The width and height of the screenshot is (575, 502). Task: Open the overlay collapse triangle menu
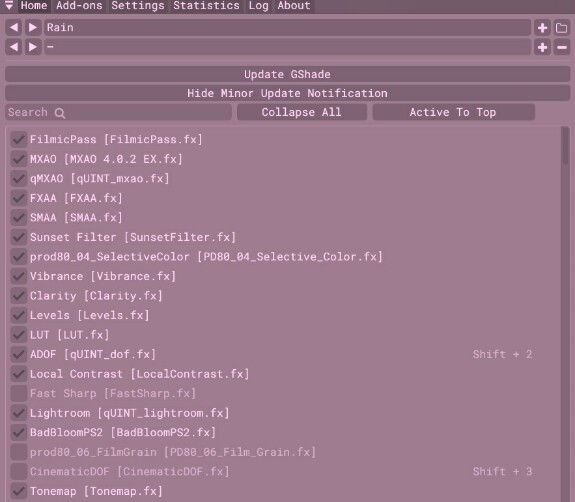click(x=9, y=5)
